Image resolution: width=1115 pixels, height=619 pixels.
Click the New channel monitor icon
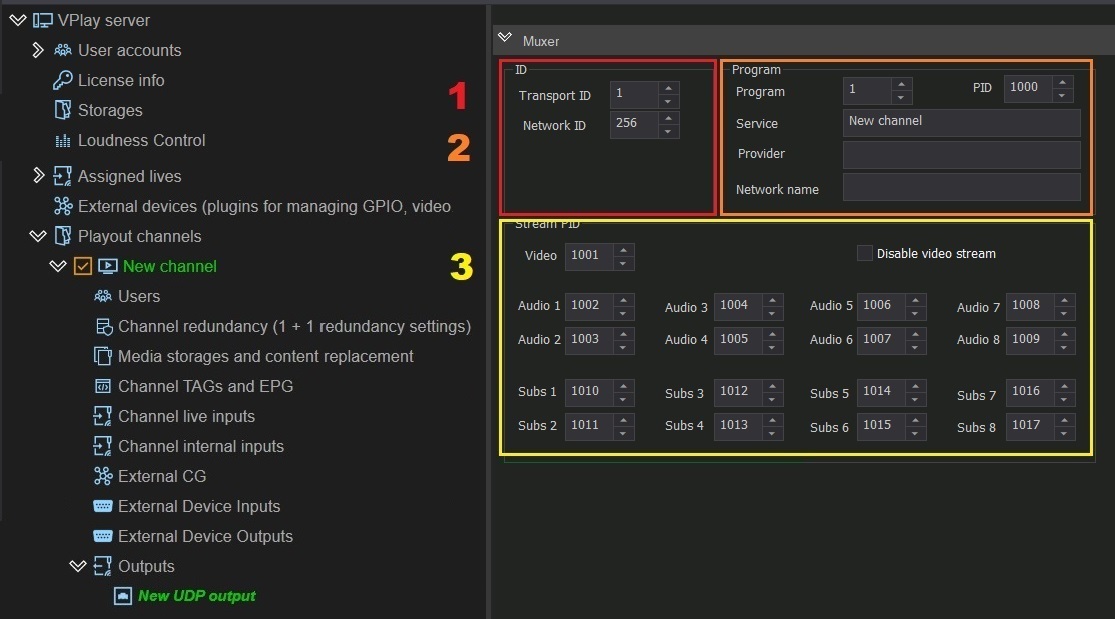pos(107,266)
